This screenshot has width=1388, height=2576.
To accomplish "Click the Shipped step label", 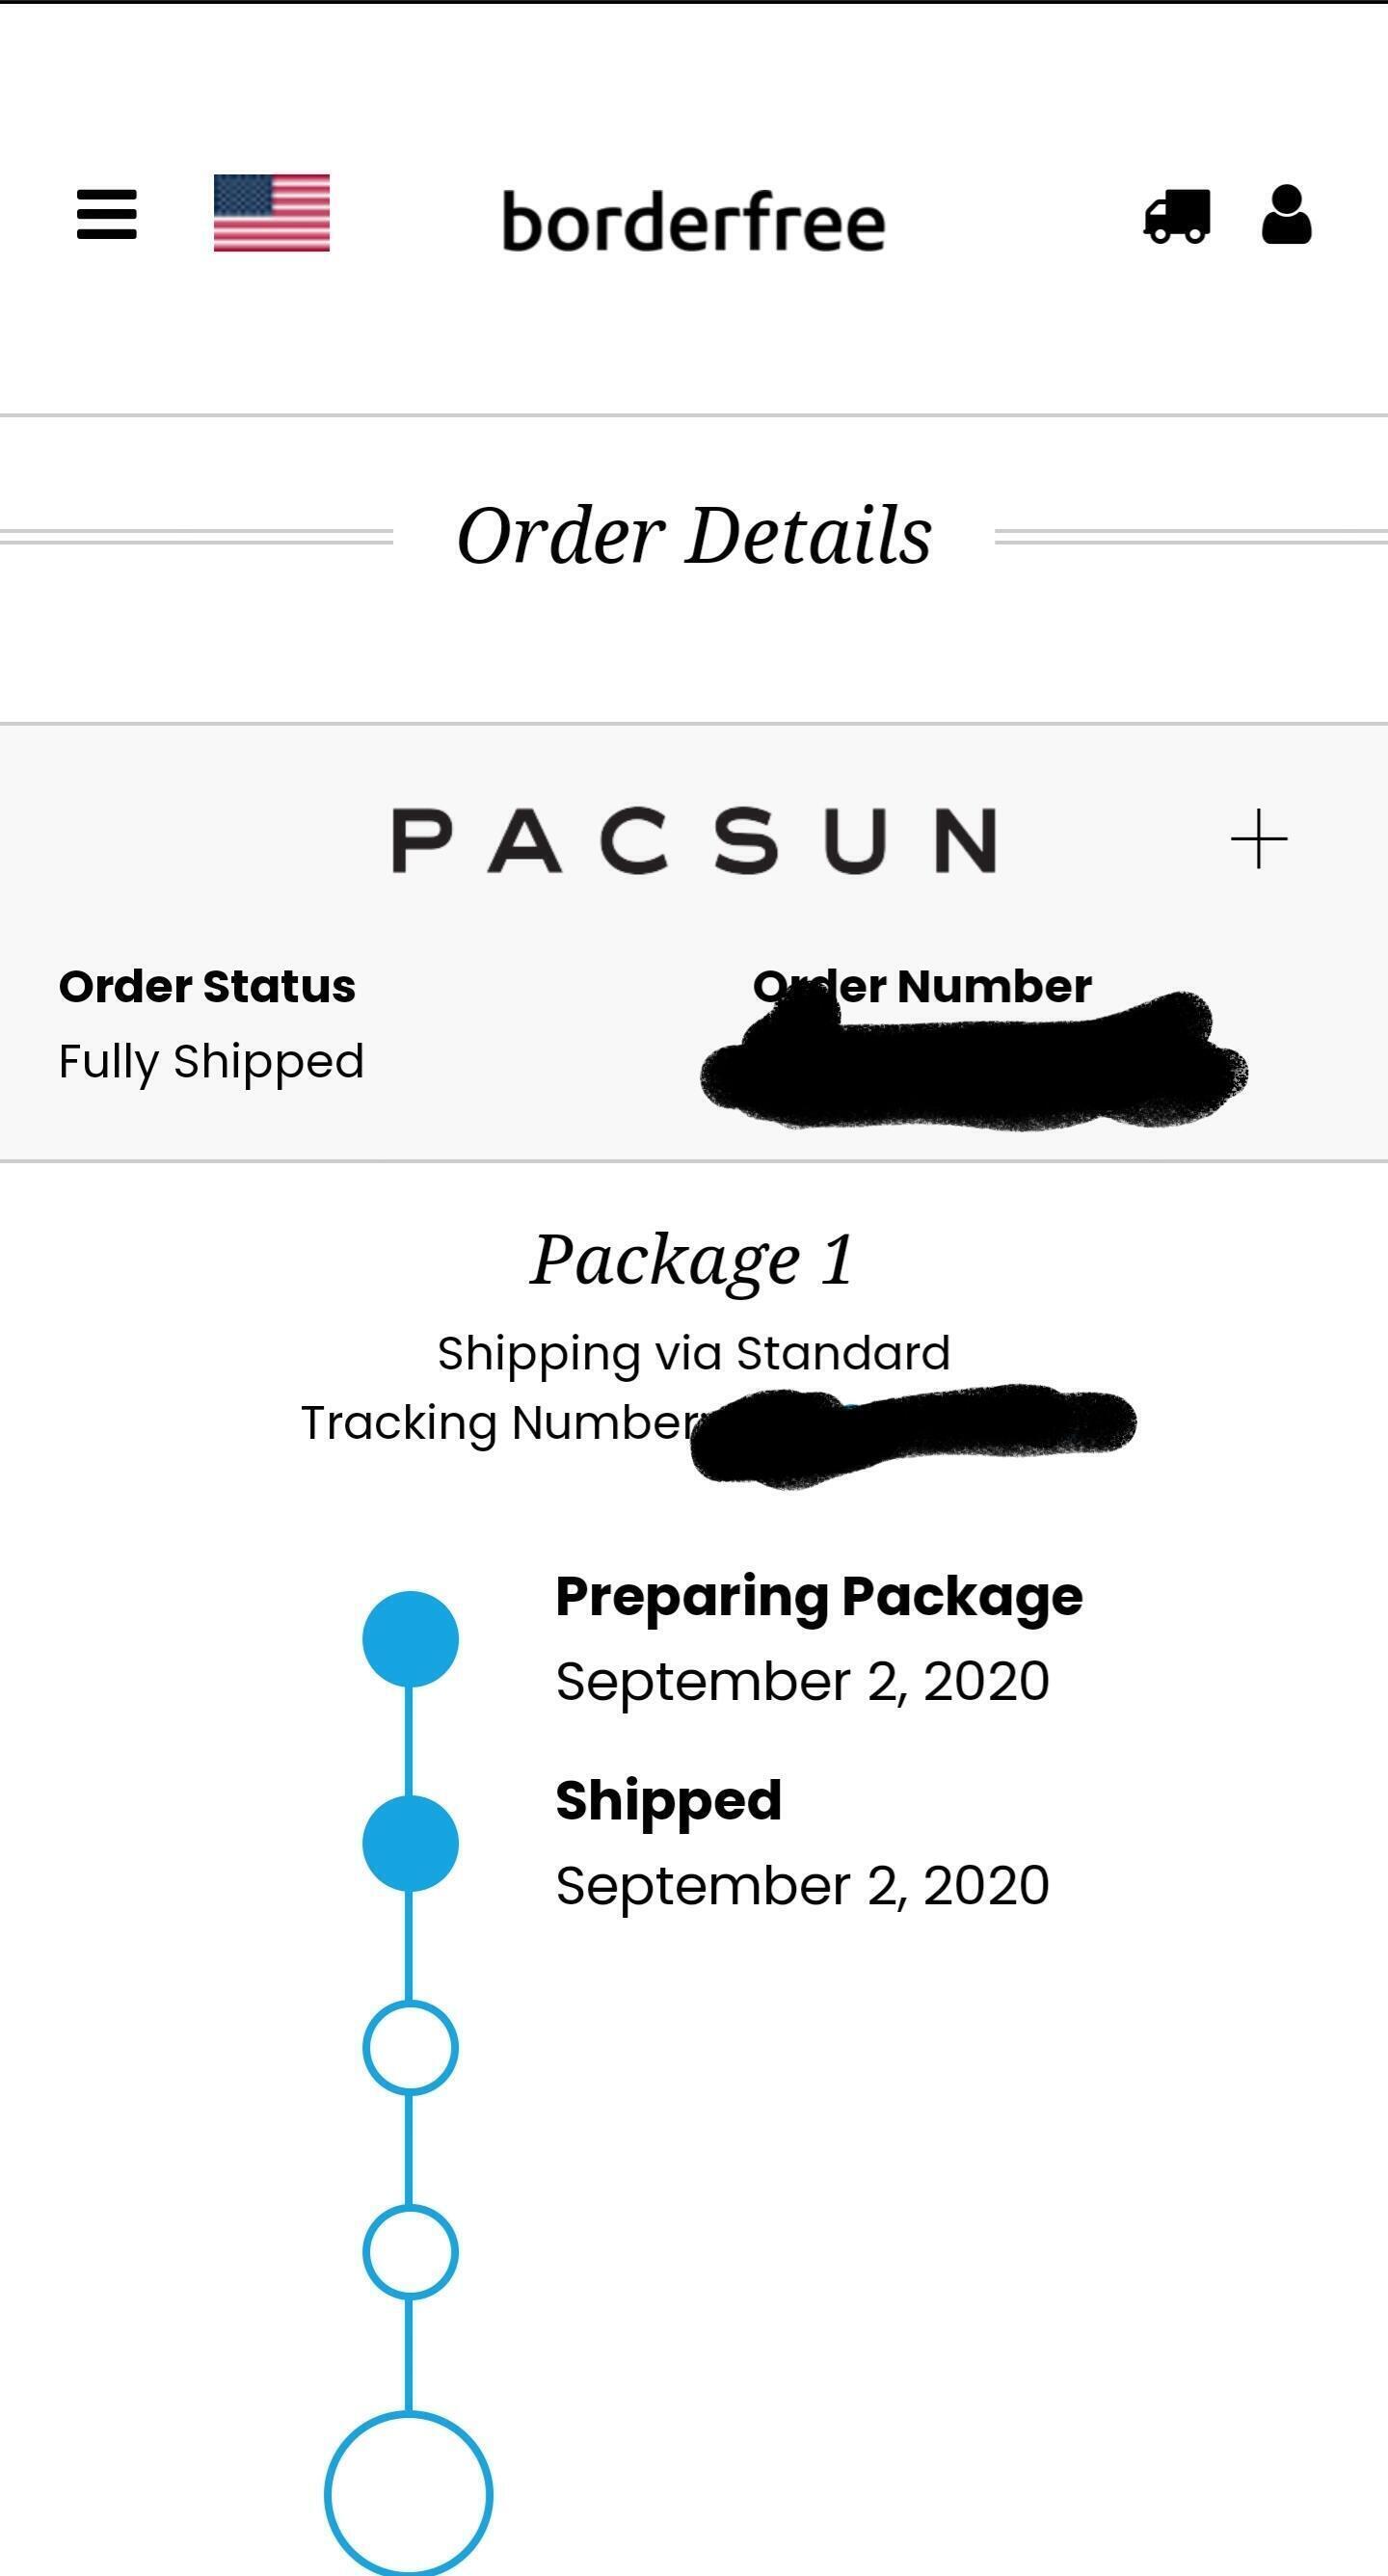I will pos(668,1801).
